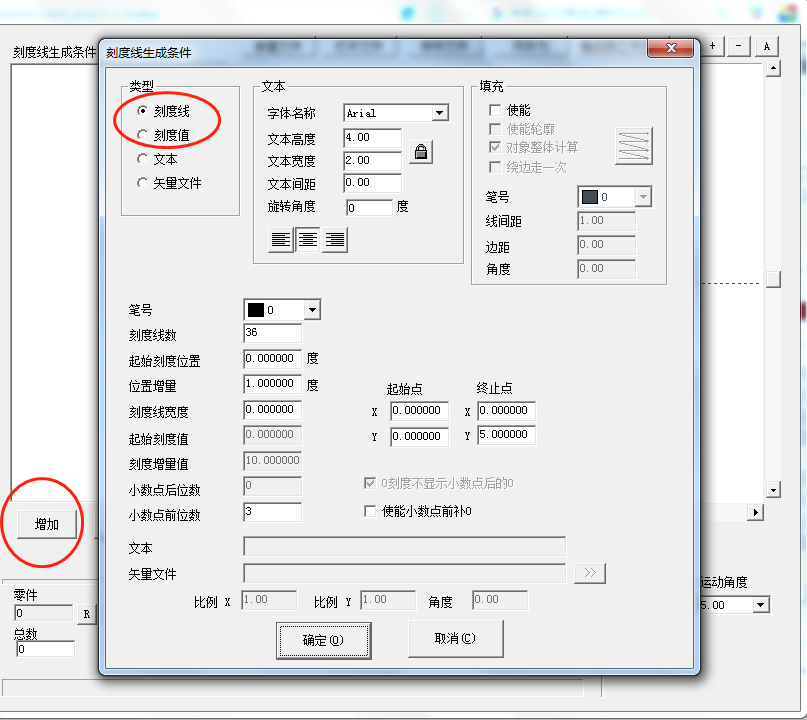The image size is (807, 720).
Task: Click the 刻度增量值 field showing 10.000000
Action: tap(272, 461)
